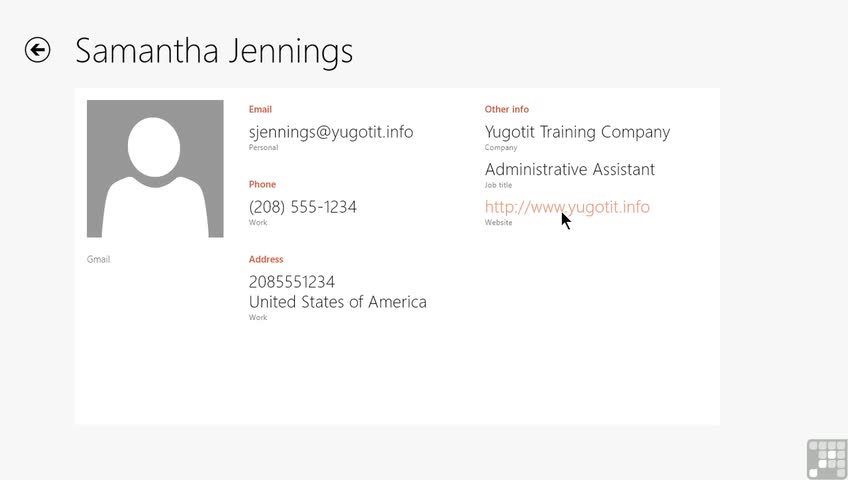
Task: Click the Other info section header
Action: click(507, 110)
